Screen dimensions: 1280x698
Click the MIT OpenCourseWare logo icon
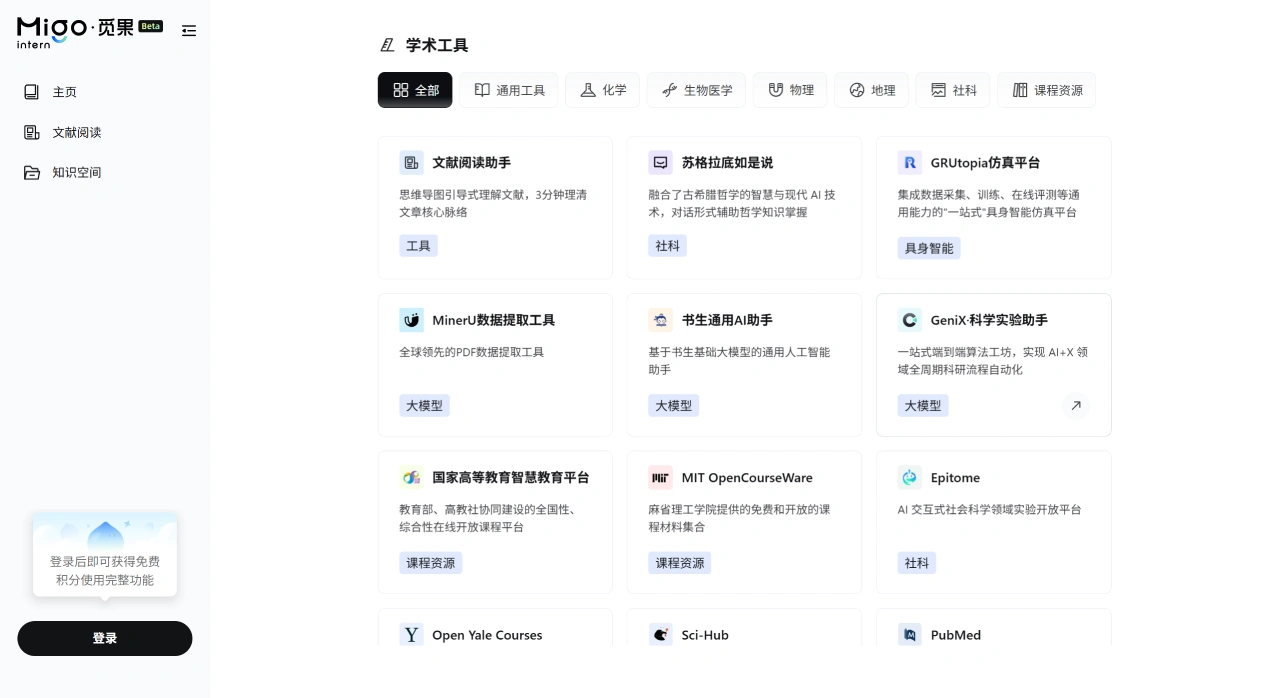pyautogui.click(x=660, y=478)
